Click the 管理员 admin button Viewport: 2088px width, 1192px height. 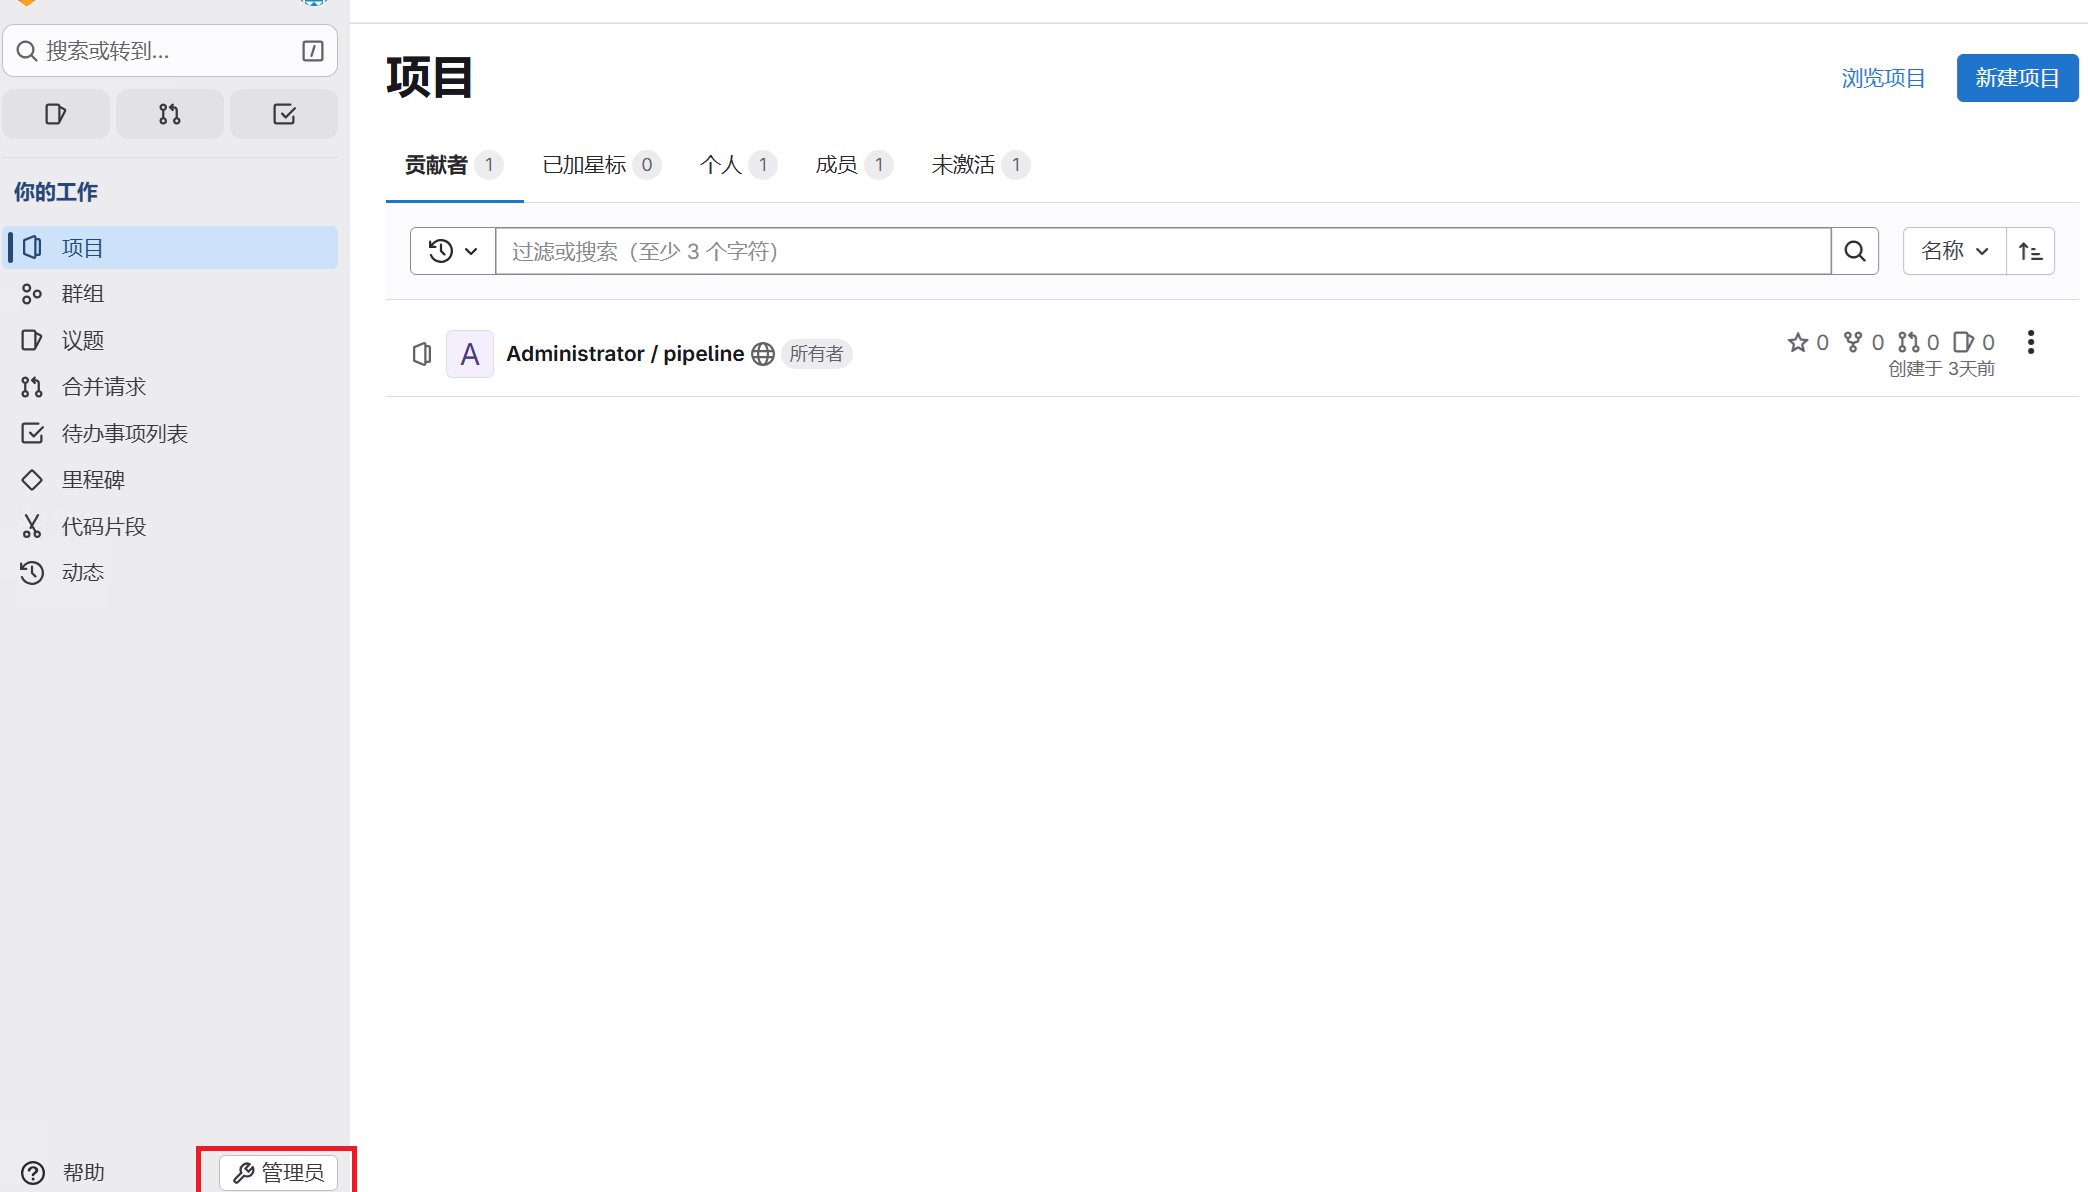pyautogui.click(x=278, y=1172)
